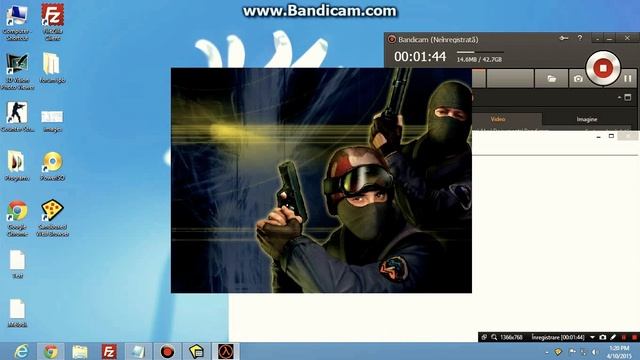Launch the Counter-Strike desktop shortcut
Viewport: 640px width, 360px height.
pos(17,117)
